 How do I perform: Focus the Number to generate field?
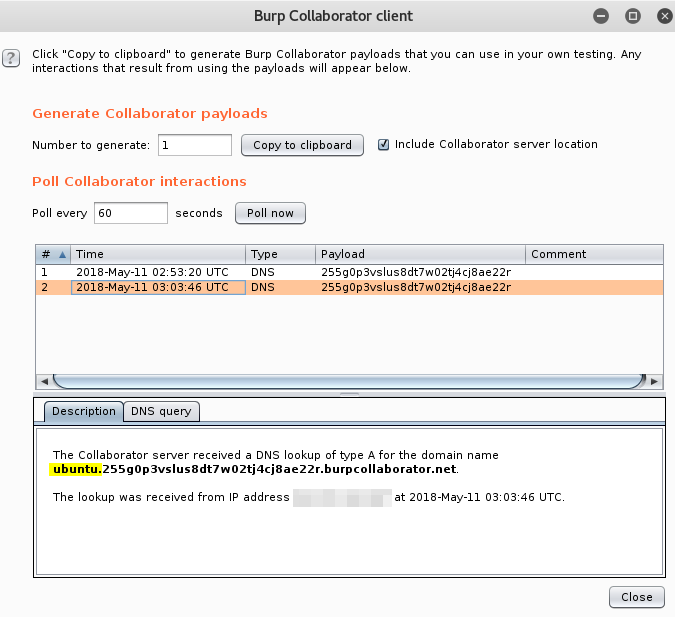tap(195, 145)
